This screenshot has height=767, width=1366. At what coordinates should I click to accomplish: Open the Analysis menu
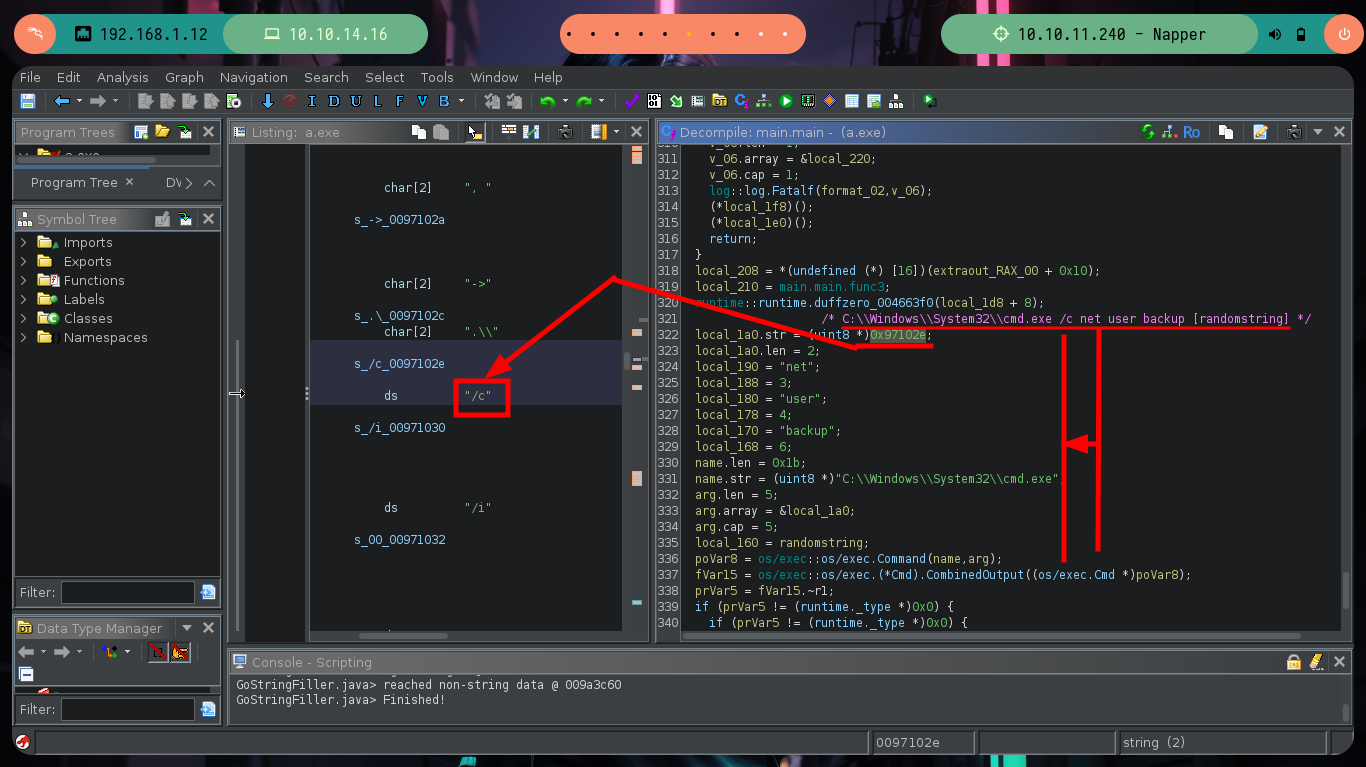pos(122,77)
